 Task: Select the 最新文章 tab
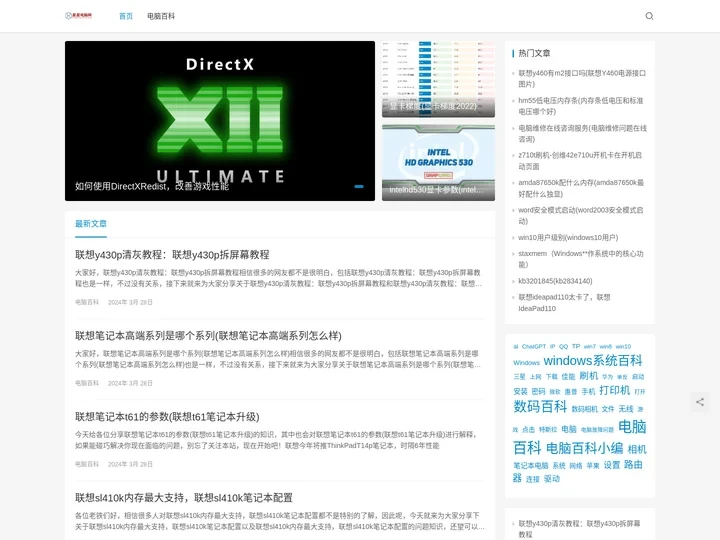point(91,224)
